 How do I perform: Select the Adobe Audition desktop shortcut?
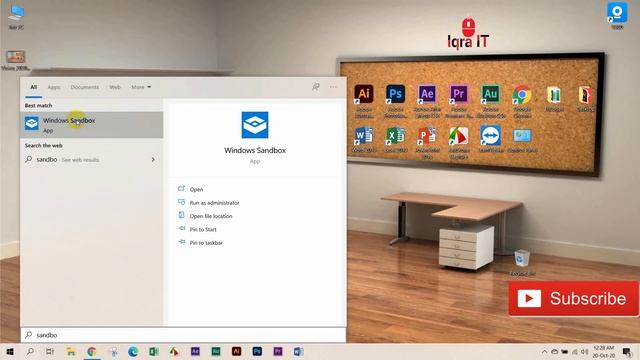[x=491, y=101]
